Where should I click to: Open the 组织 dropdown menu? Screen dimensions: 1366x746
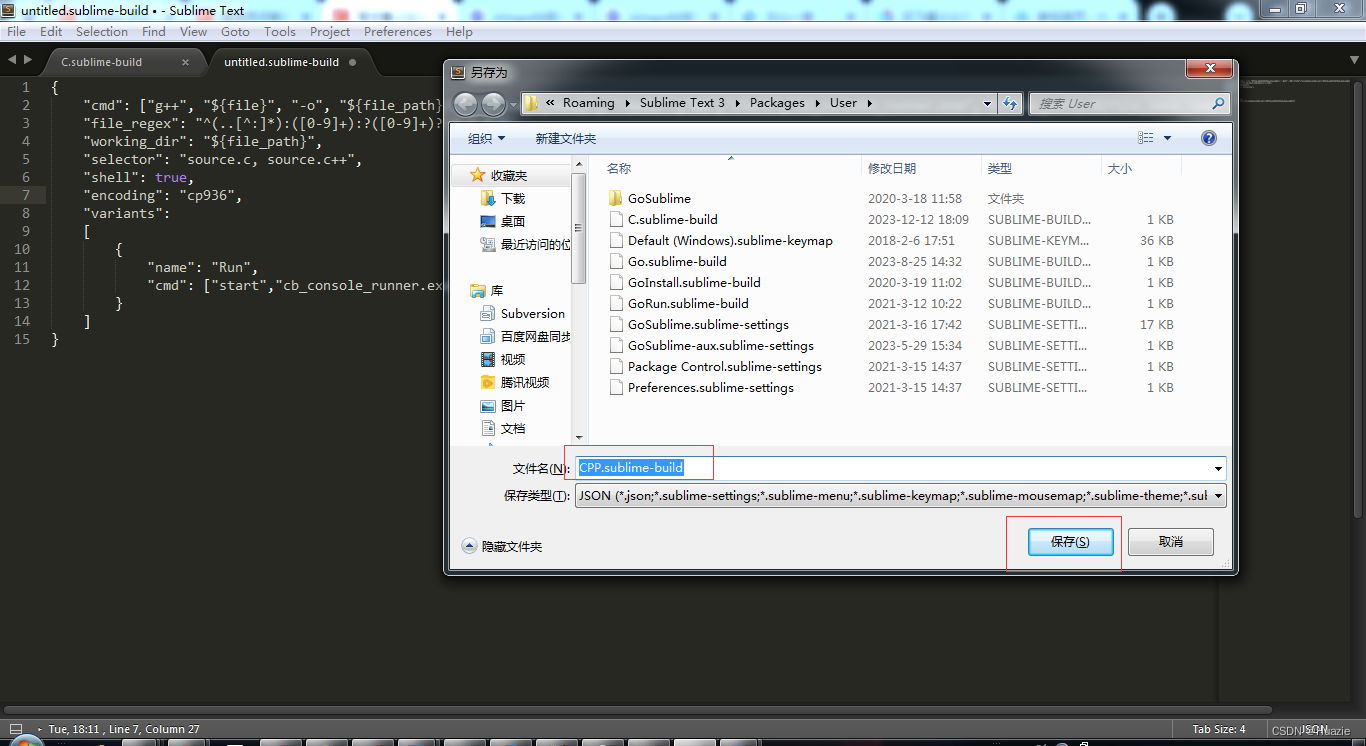click(487, 138)
